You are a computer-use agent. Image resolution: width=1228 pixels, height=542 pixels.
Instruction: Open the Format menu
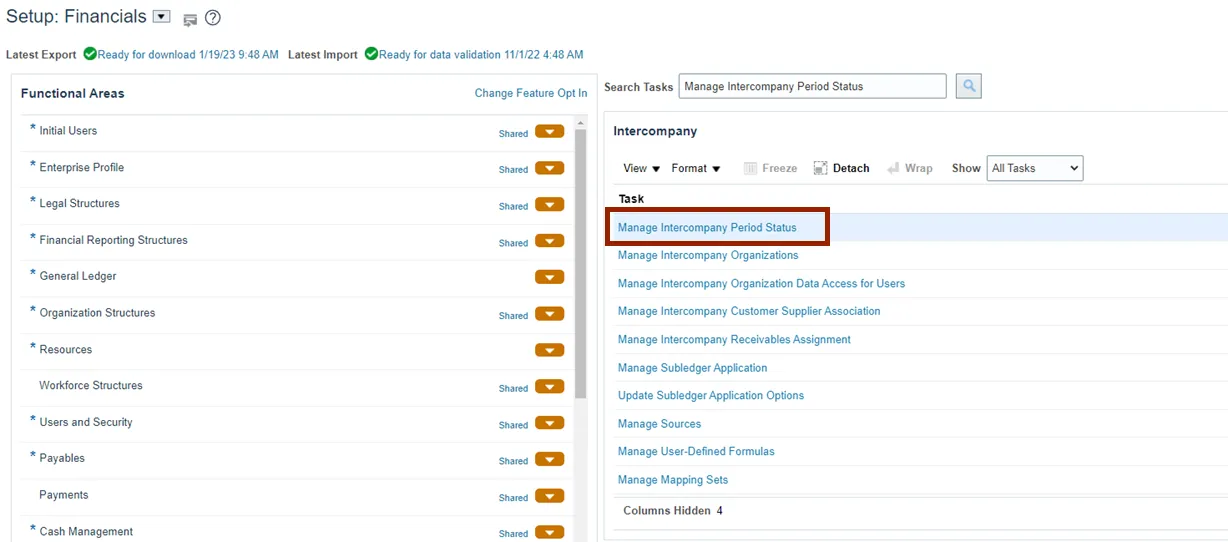click(695, 168)
